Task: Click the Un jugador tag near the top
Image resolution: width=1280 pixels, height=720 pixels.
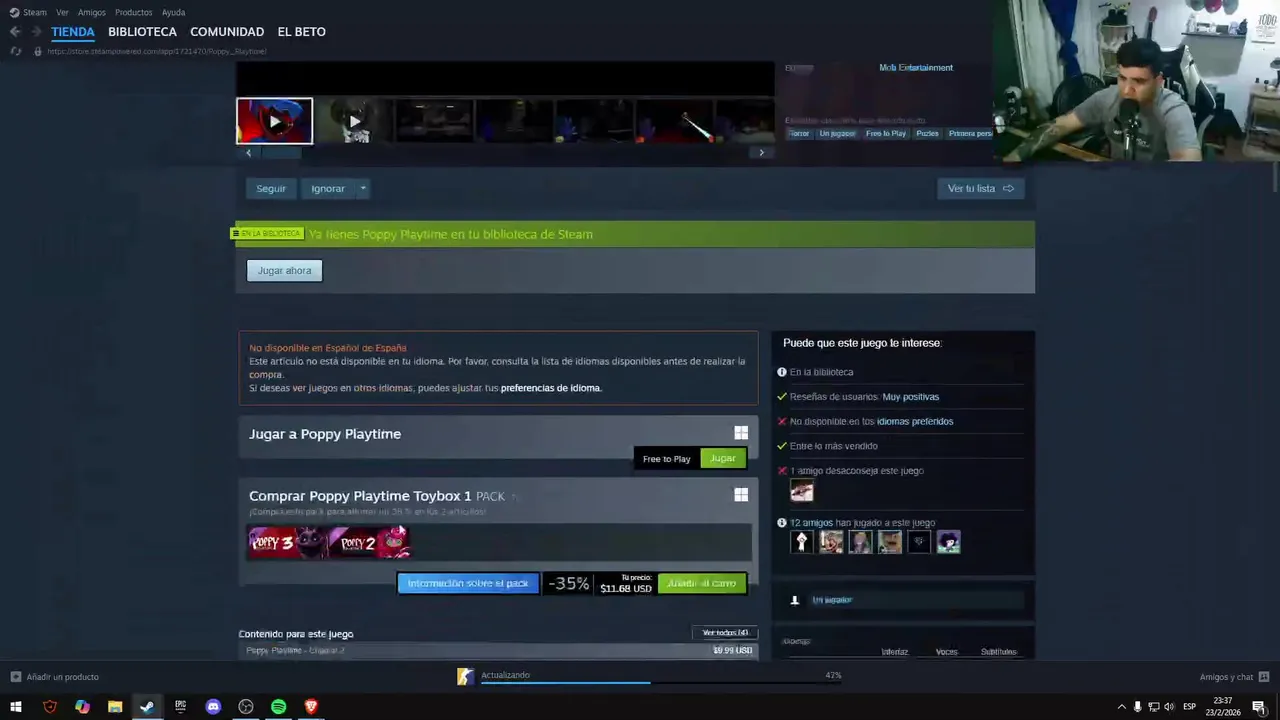Action: 837,134
